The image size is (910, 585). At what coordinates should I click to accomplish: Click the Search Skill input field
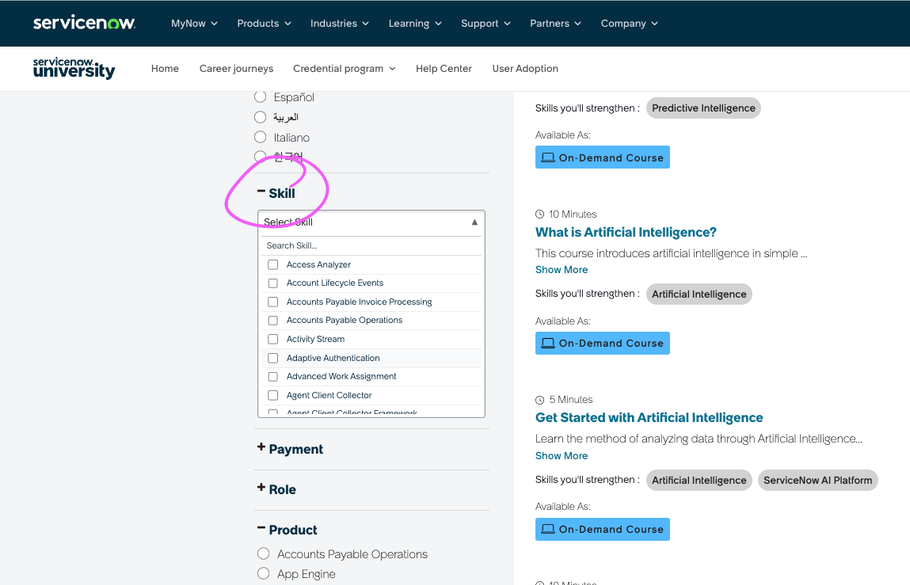[x=371, y=246]
